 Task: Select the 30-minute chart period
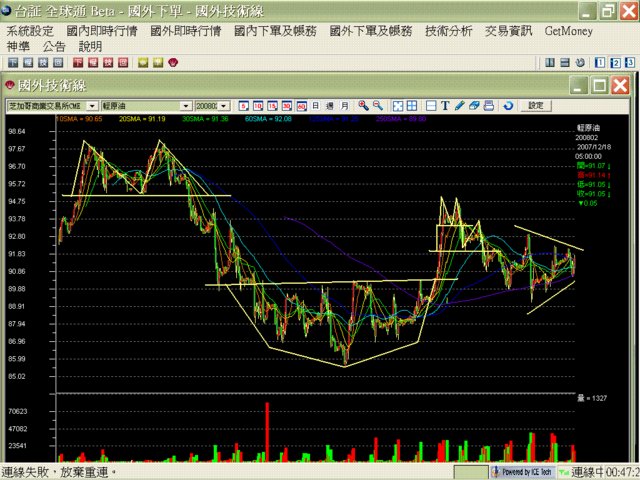pyautogui.click(x=287, y=106)
